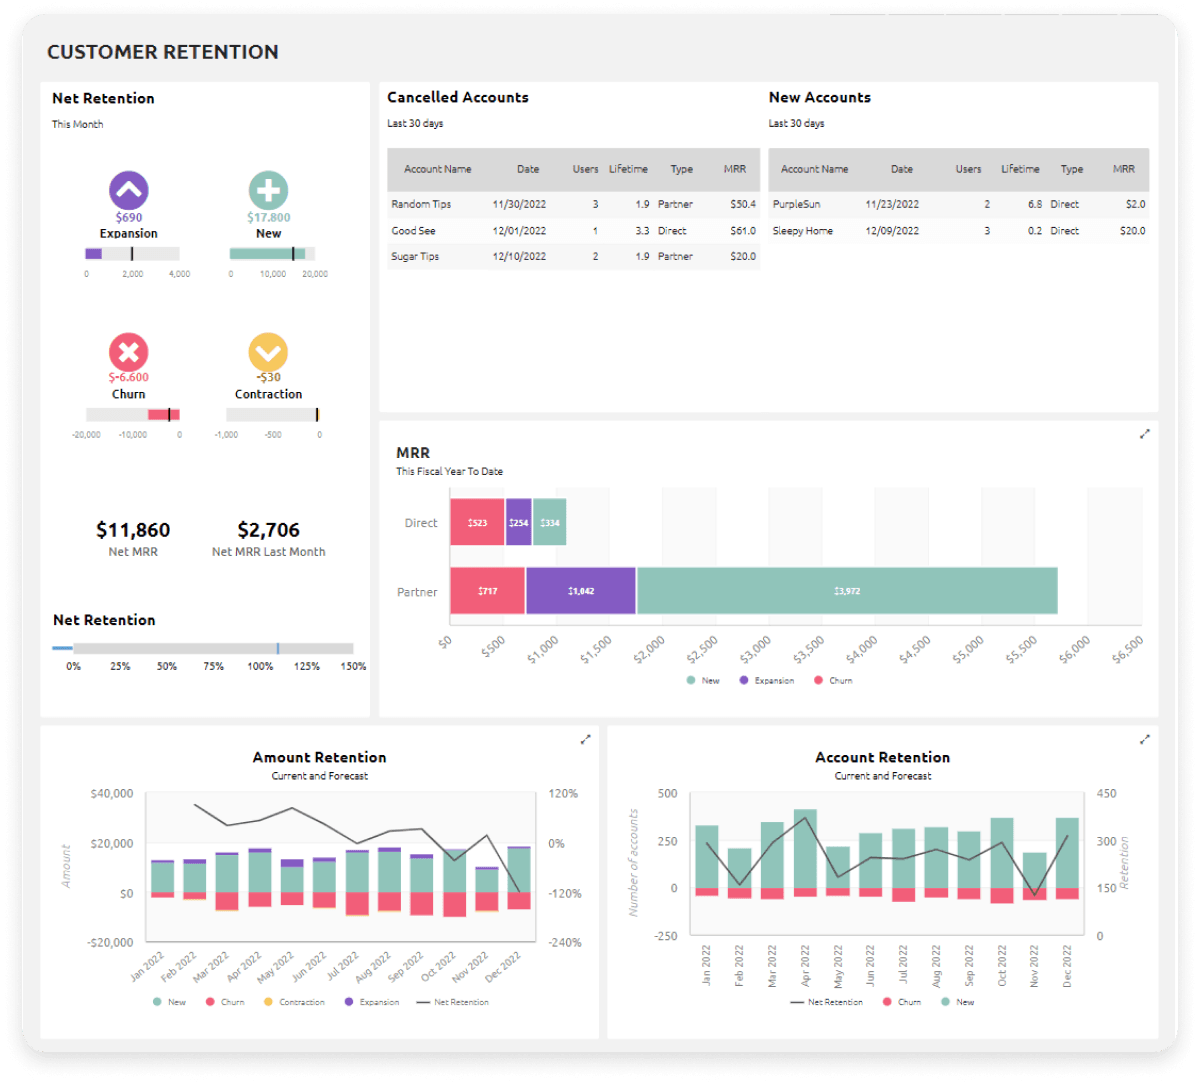Sort Cancelled Accounts by Date header
Image resolution: width=1200 pixels, height=1082 pixels.
pos(528,169)
